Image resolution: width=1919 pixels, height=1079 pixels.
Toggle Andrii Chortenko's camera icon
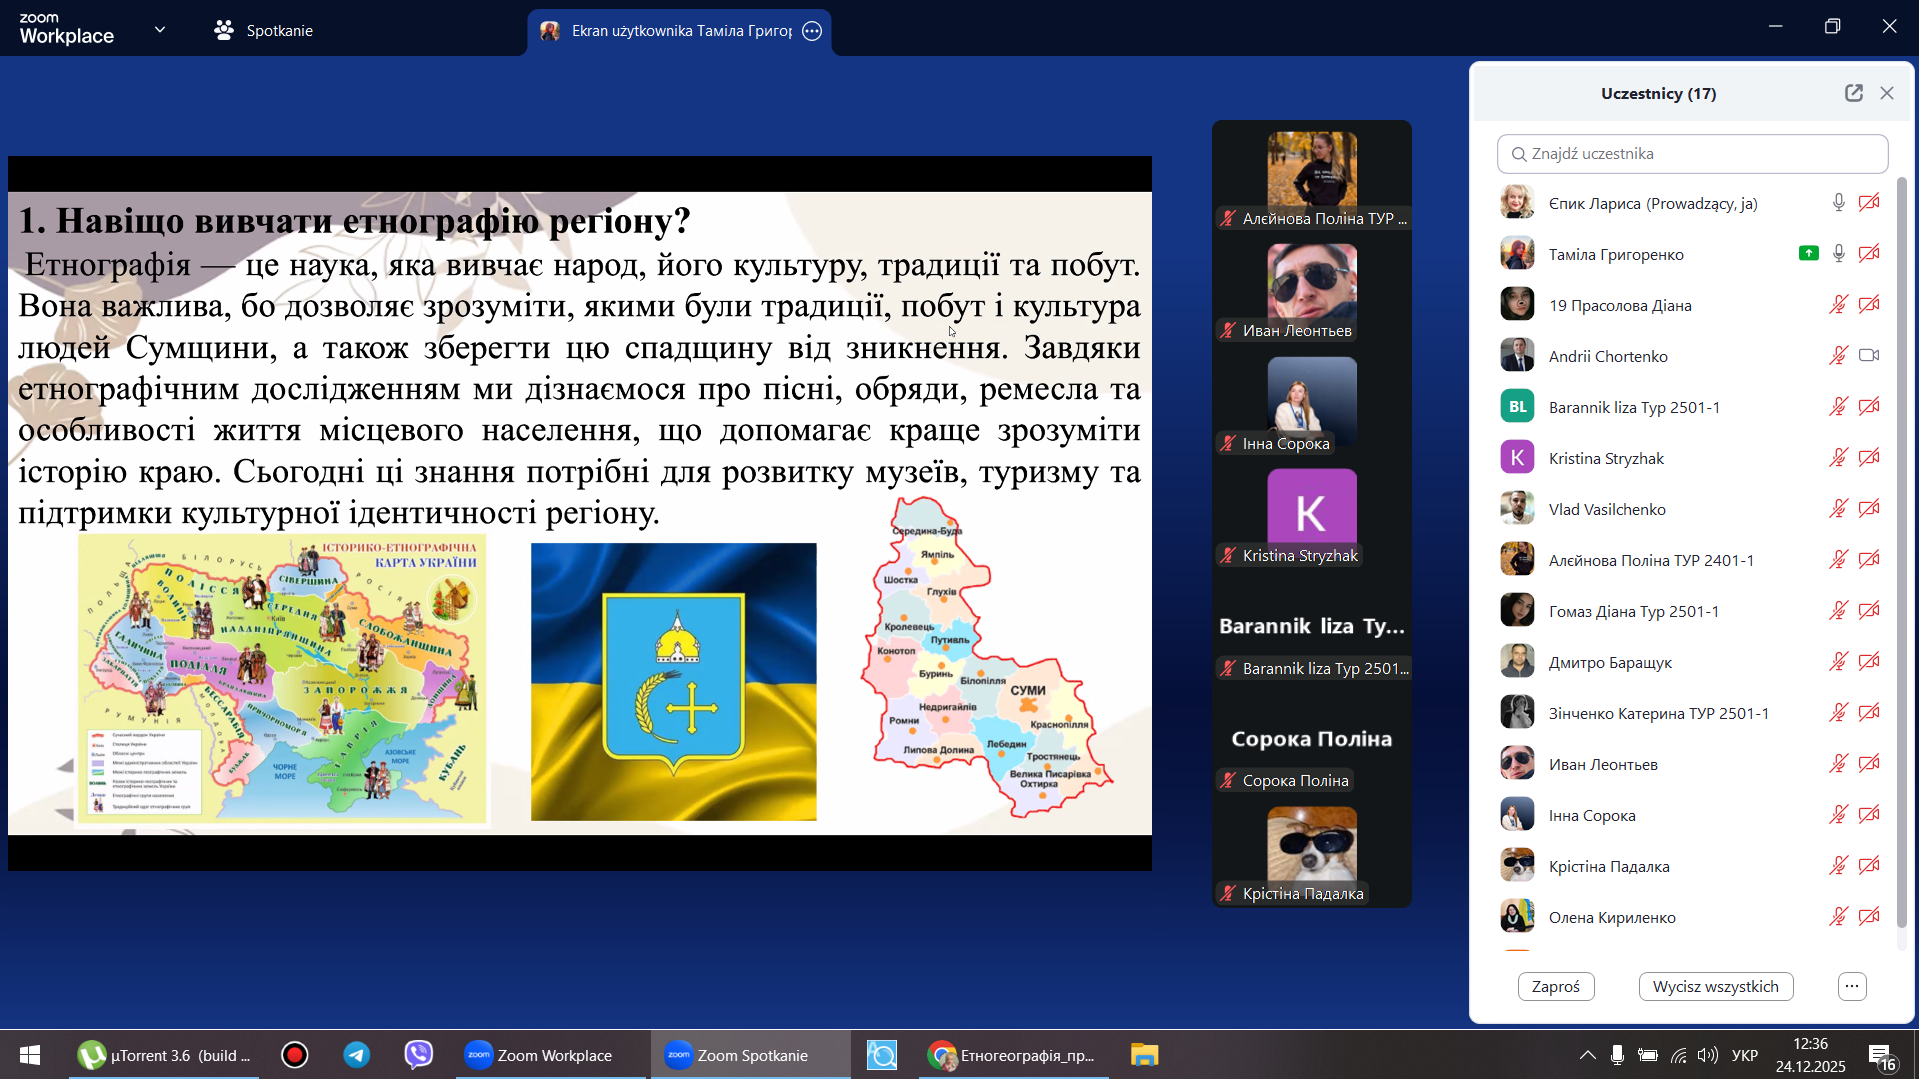coord(1869,356)
